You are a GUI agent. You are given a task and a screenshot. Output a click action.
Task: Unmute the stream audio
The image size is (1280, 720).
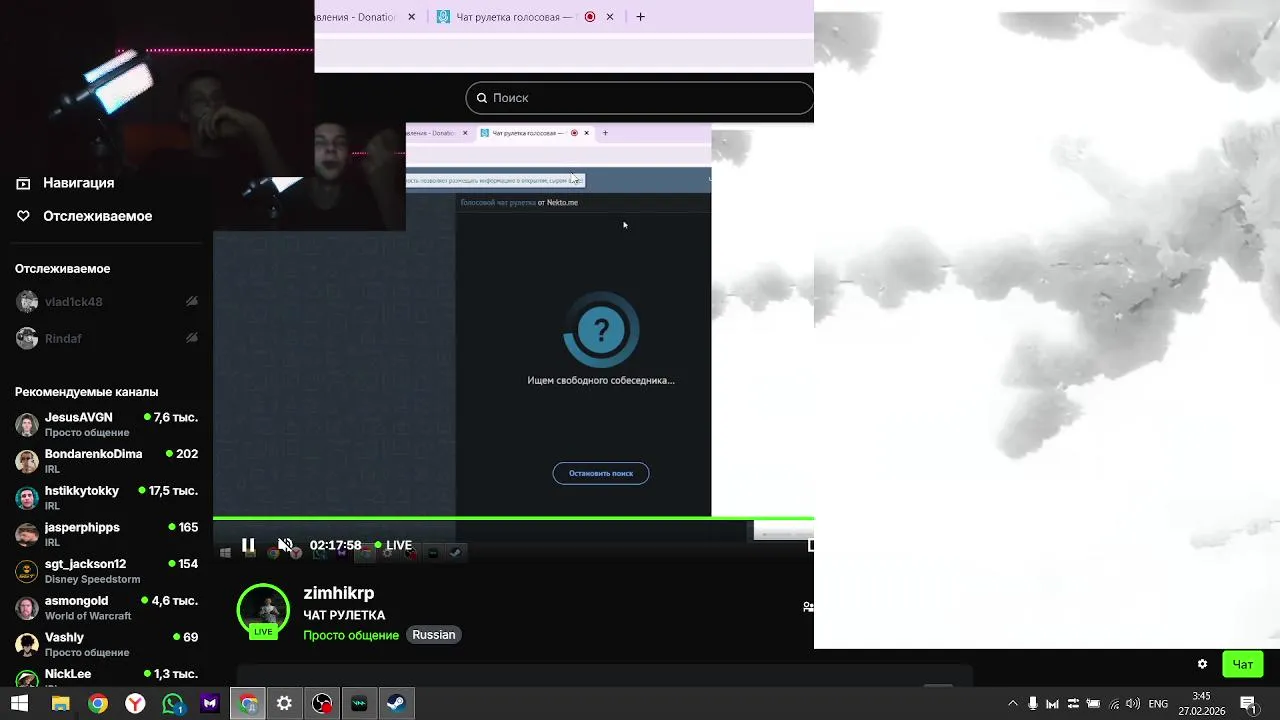point(285,545)
